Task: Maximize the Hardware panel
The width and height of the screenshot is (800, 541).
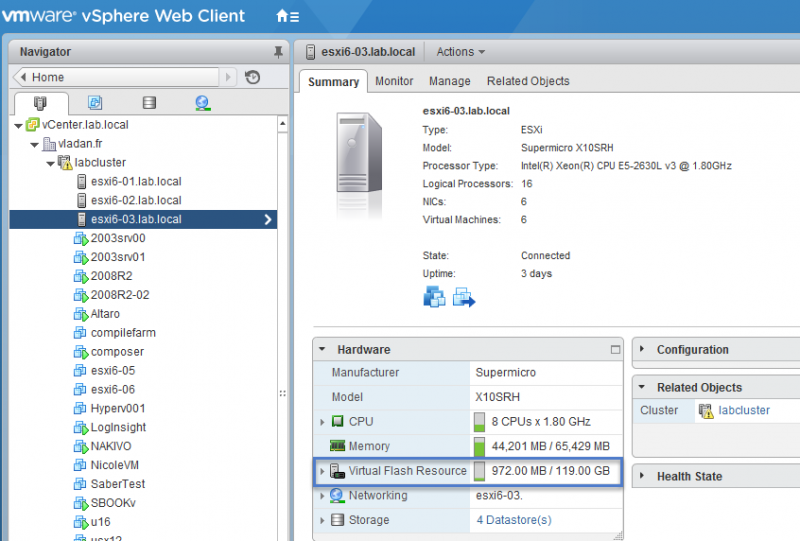Action: point(615,350)
